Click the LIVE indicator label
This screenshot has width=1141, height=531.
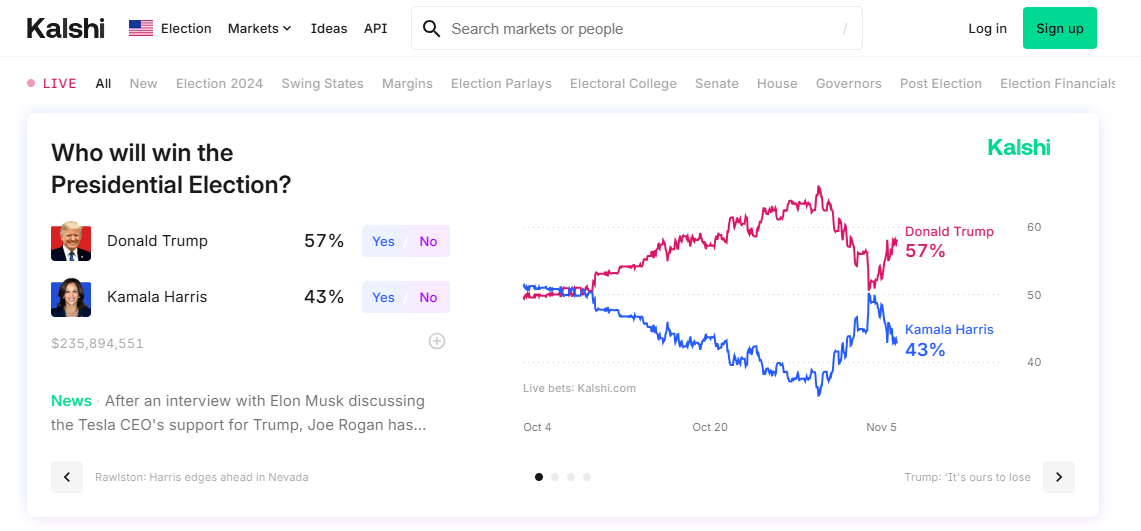[52, 84]
